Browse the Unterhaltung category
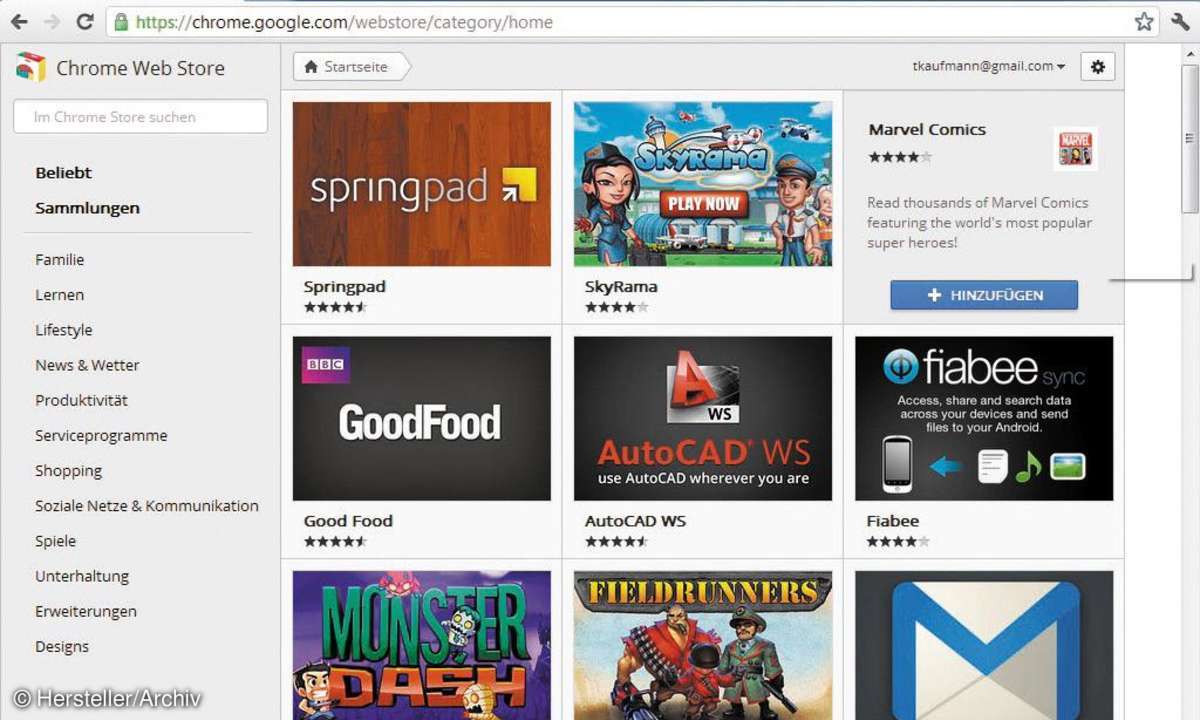Screen dimensions: 1200x720 (x=82, y=576)
